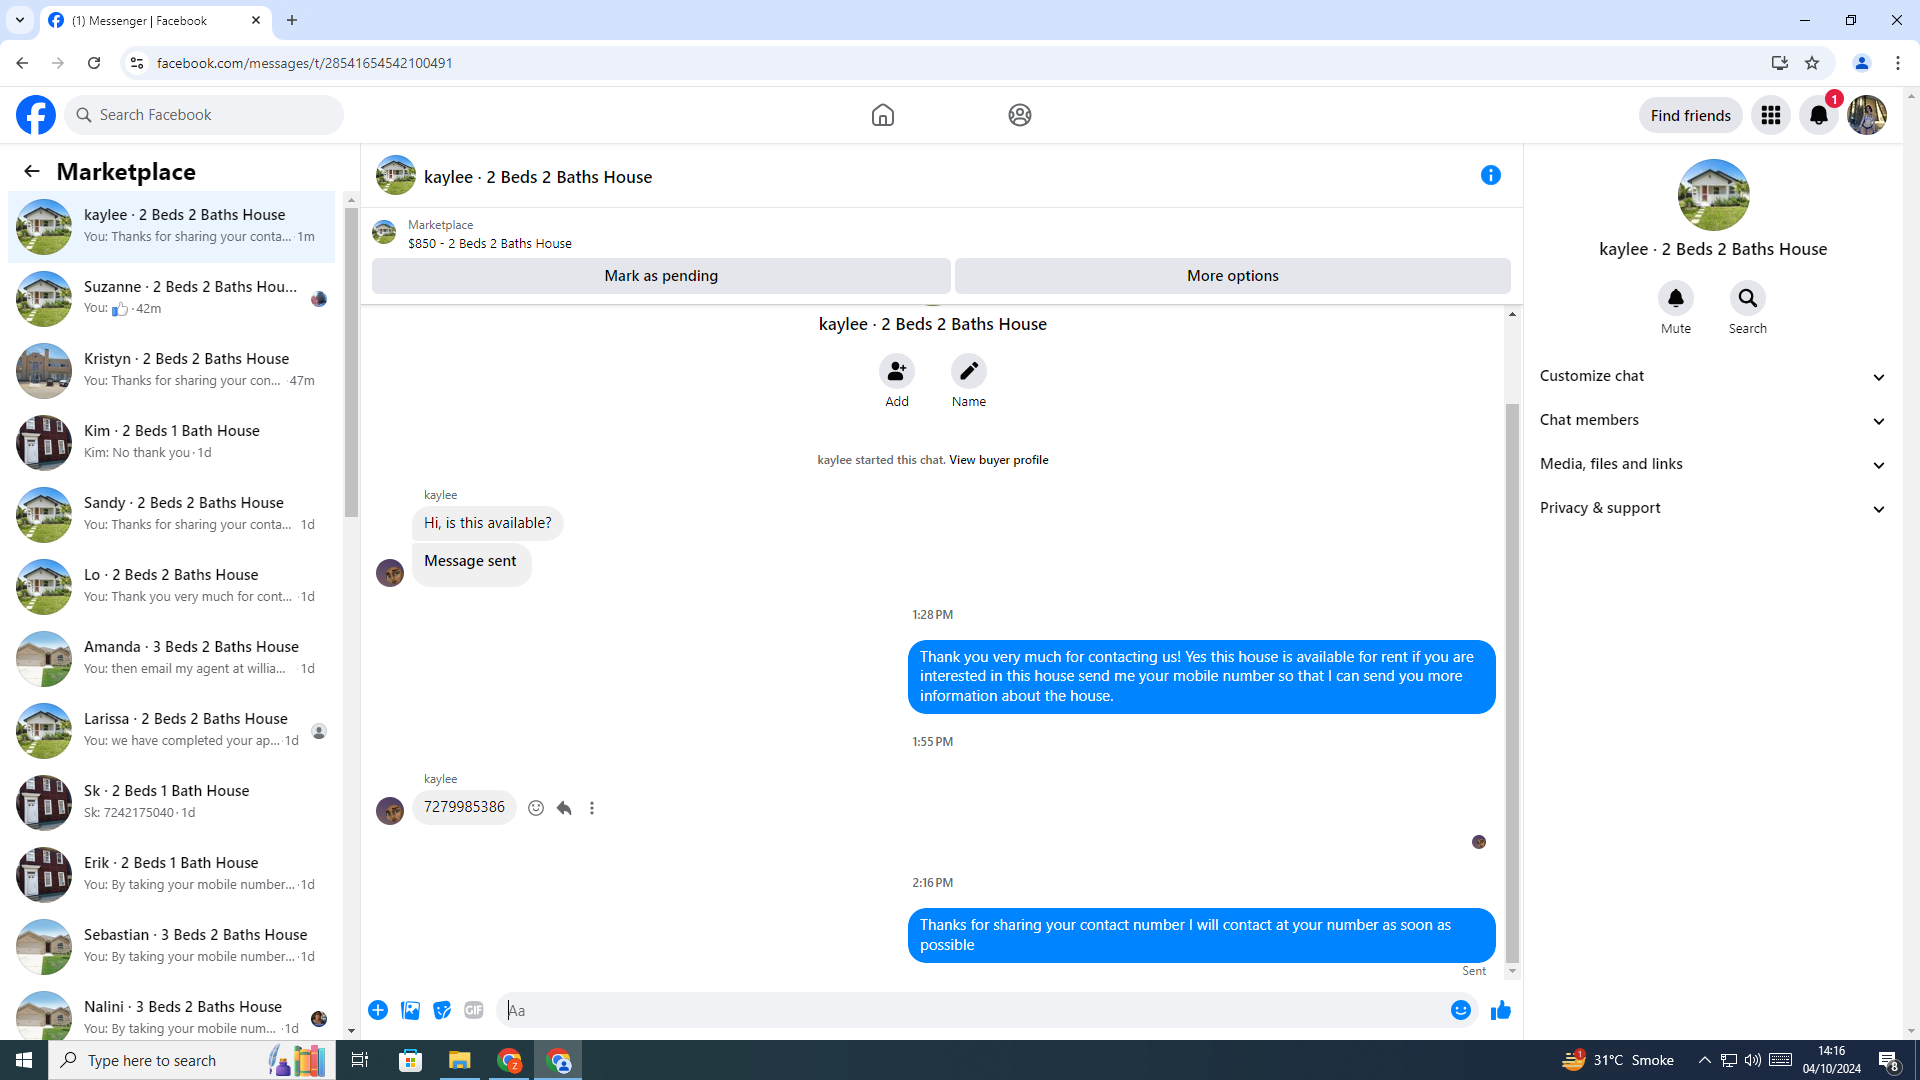
Task: Choose a sticker in composer
Action: click(442, 1010)
